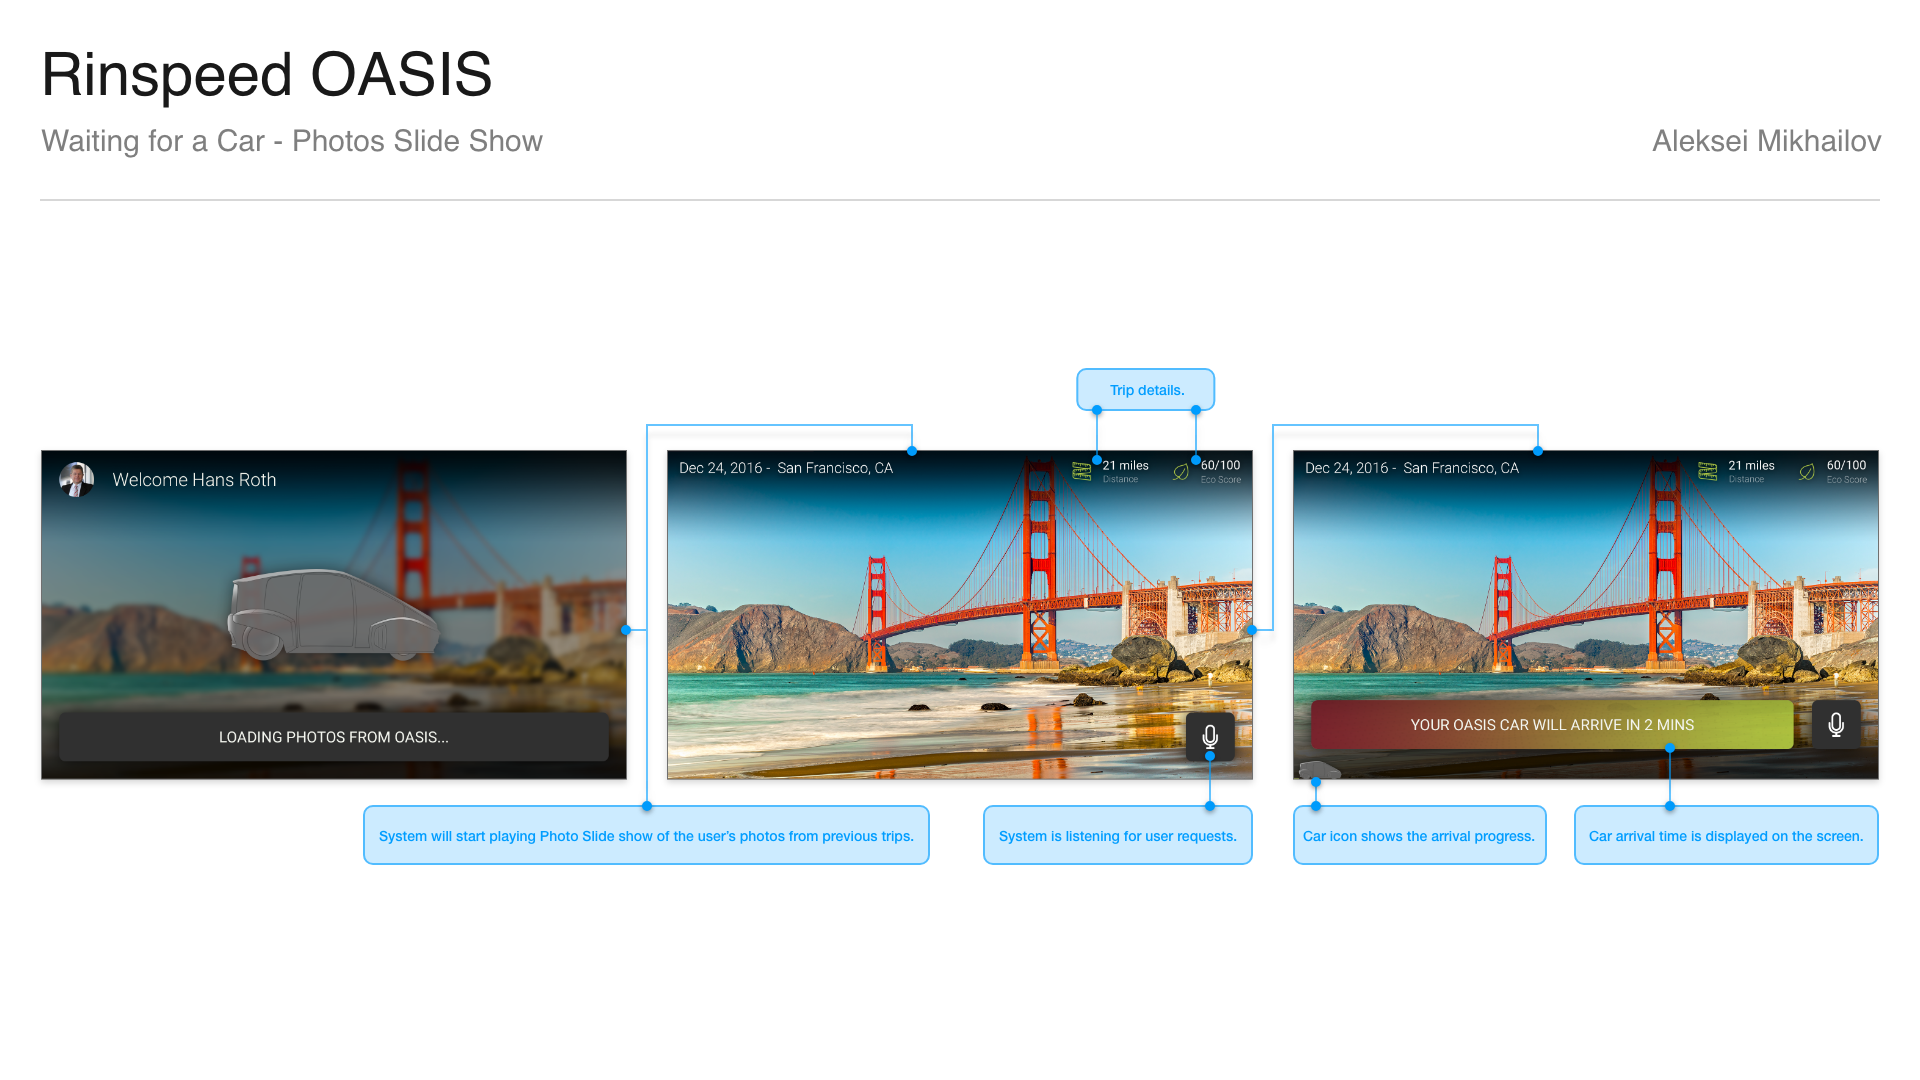
Task: Click the 'Rinspeed OASIS' slide title
Action: [x=267, y=75]
